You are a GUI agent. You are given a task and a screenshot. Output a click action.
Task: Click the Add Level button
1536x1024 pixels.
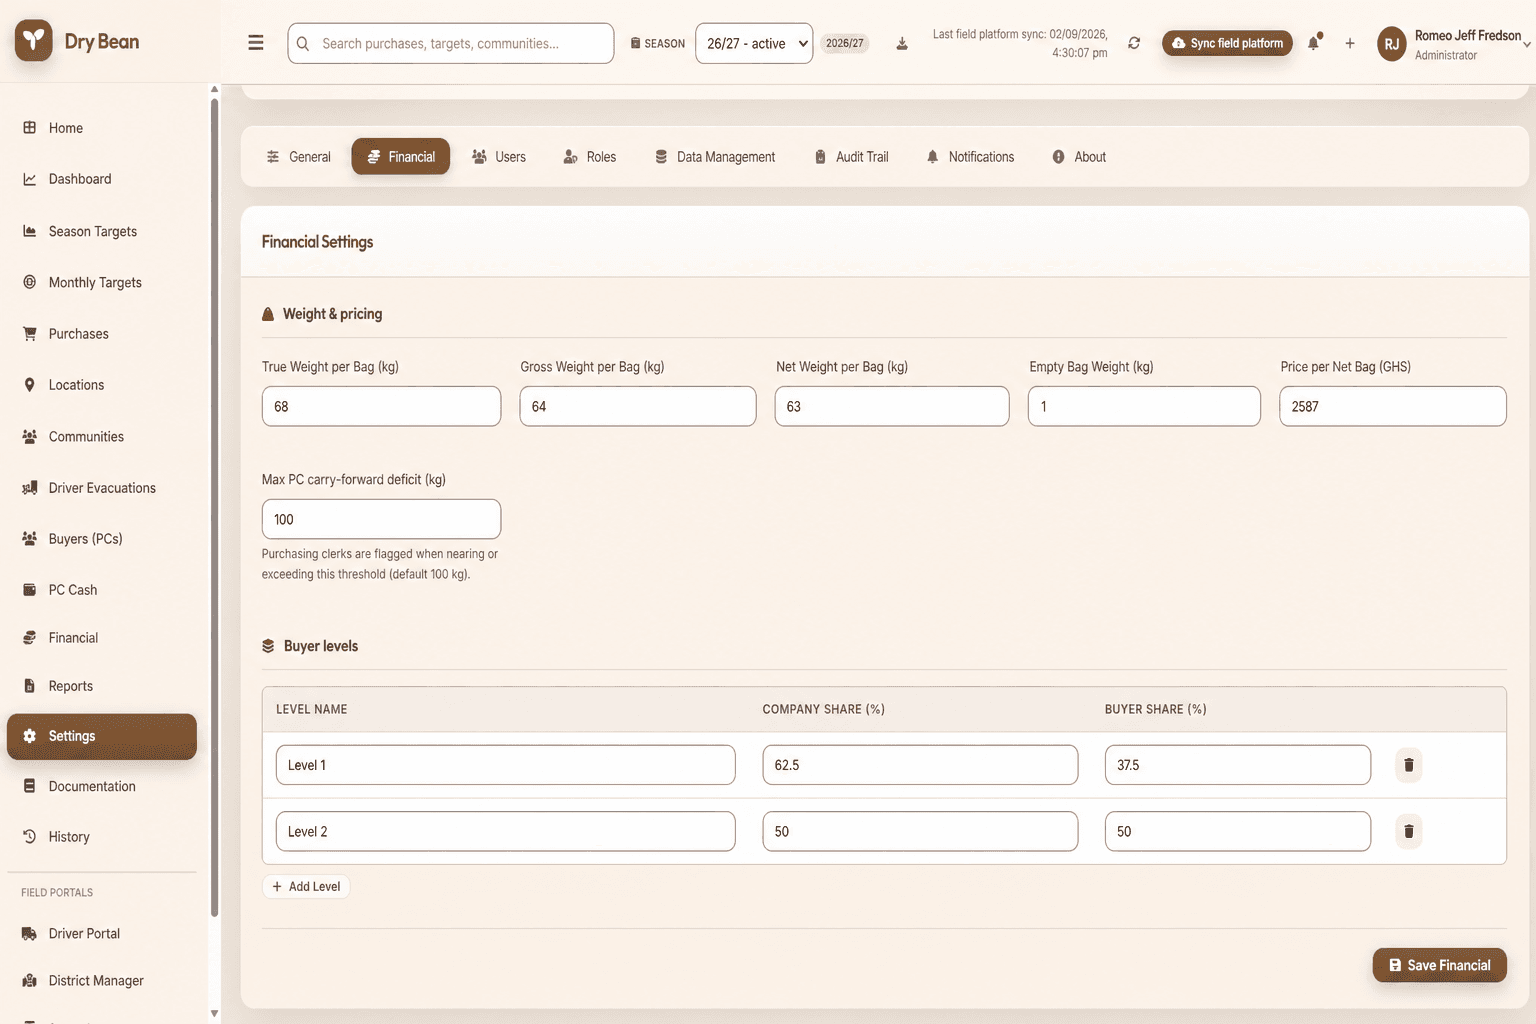tap(306, 887)
